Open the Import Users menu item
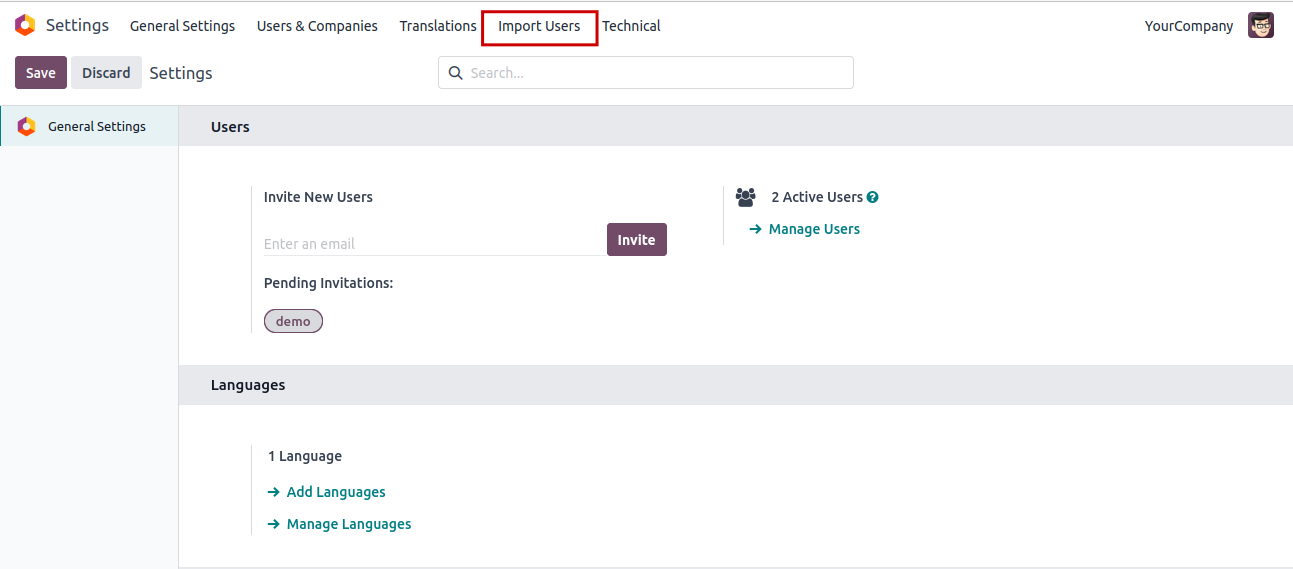The image size is (1293, 569). (539, 26)
